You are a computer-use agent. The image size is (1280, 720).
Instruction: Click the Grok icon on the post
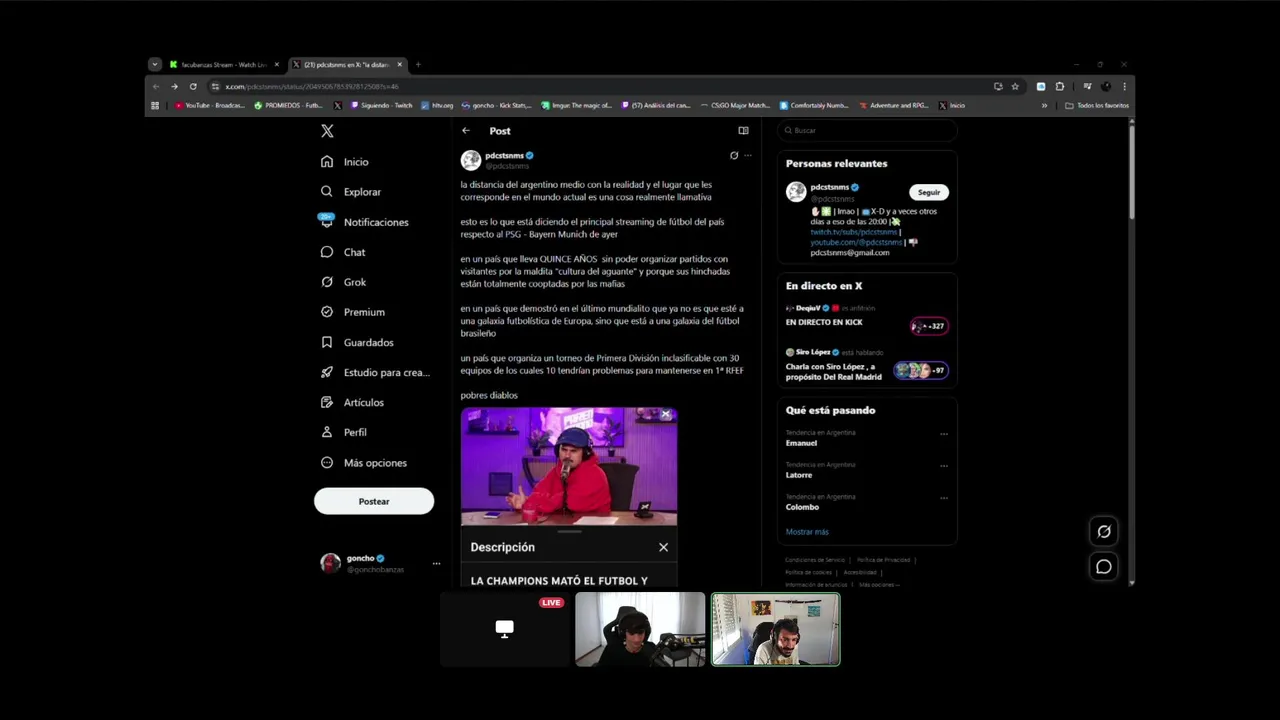pyautogui.click(x=734, y=155)
